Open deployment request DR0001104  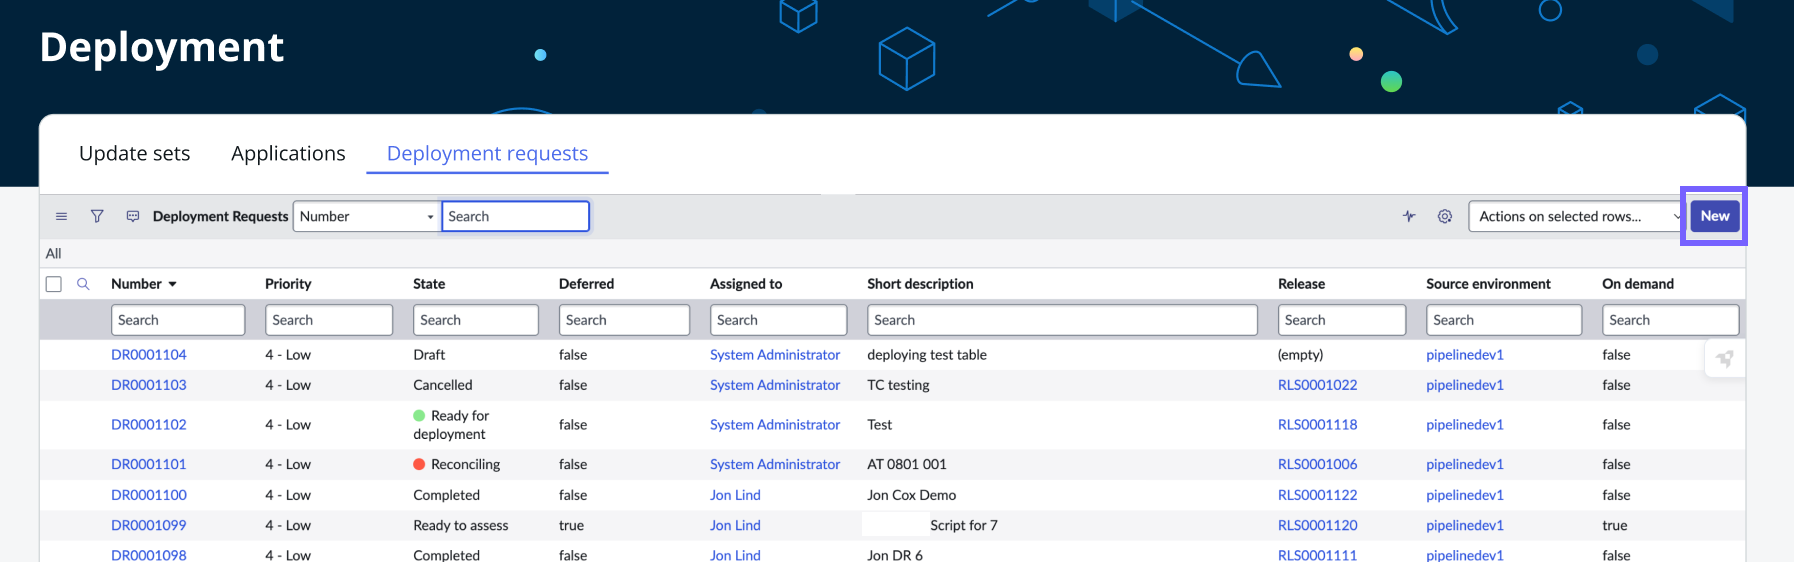click(149, 355)
